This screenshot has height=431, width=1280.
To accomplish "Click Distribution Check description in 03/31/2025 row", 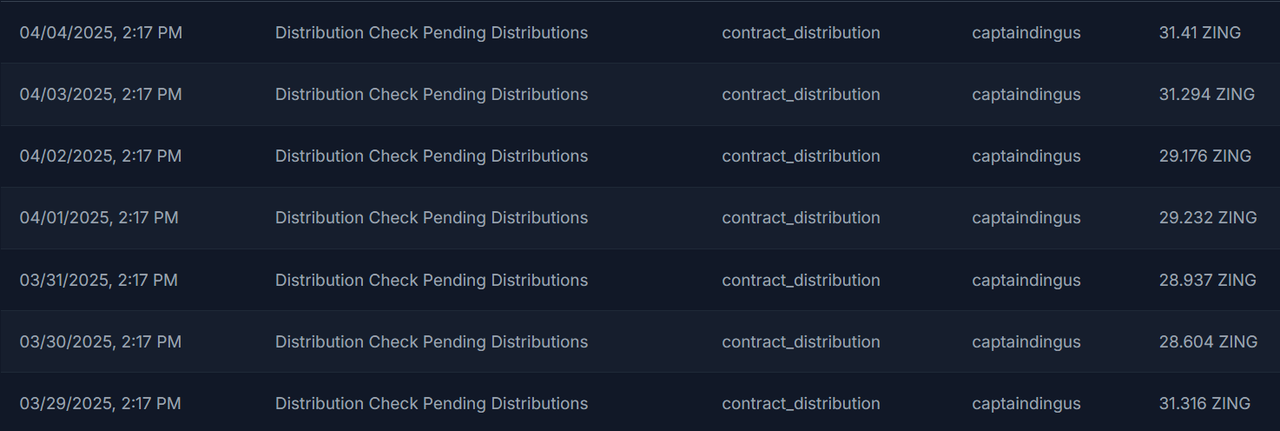I will coord(431,281).
